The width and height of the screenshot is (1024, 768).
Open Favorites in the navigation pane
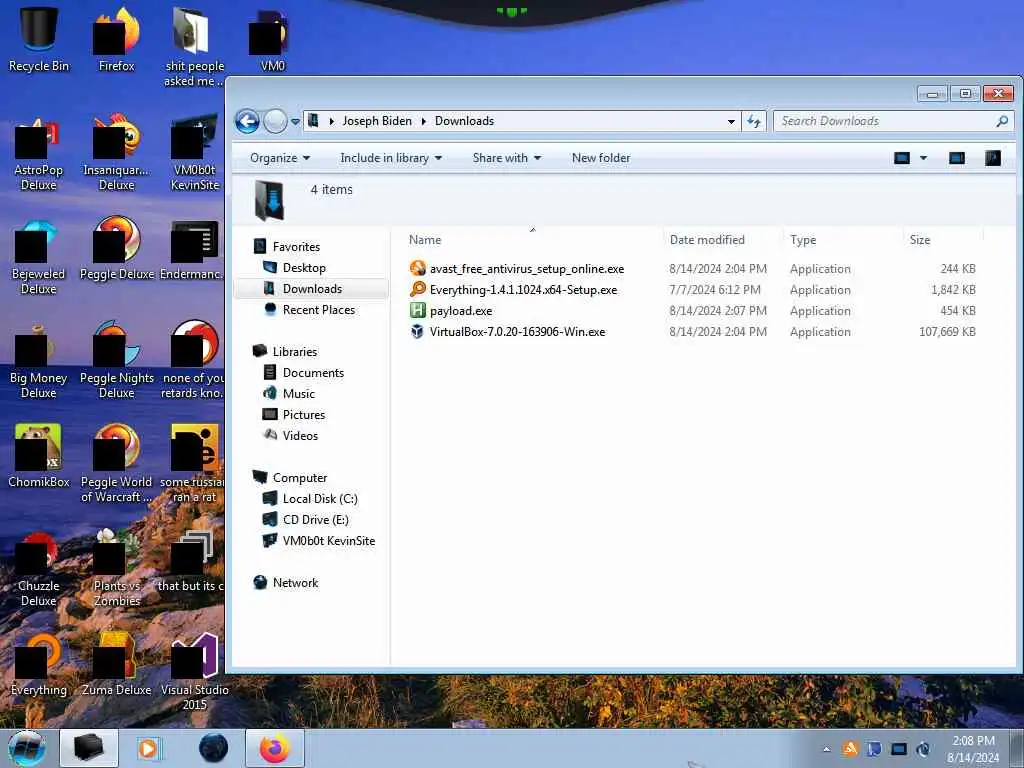[x=296, y=246]
